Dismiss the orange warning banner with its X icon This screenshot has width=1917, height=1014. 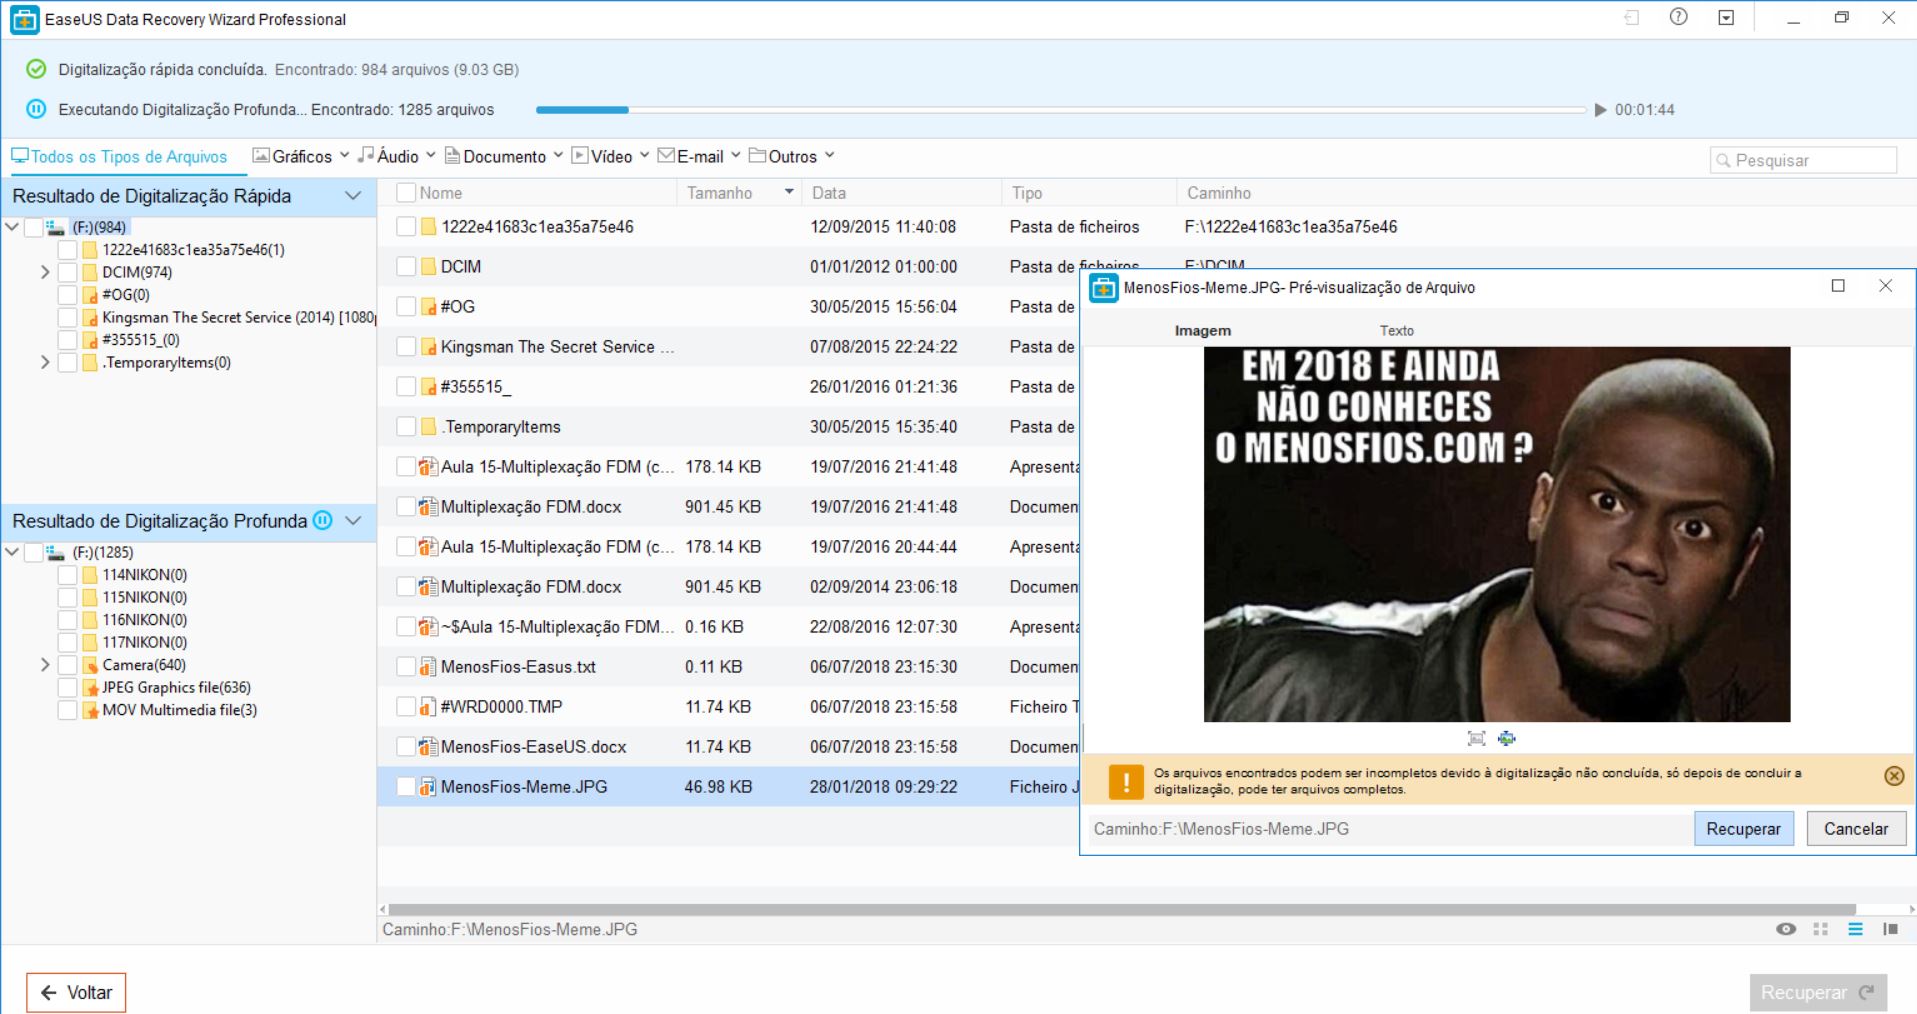coord(1894,776)
